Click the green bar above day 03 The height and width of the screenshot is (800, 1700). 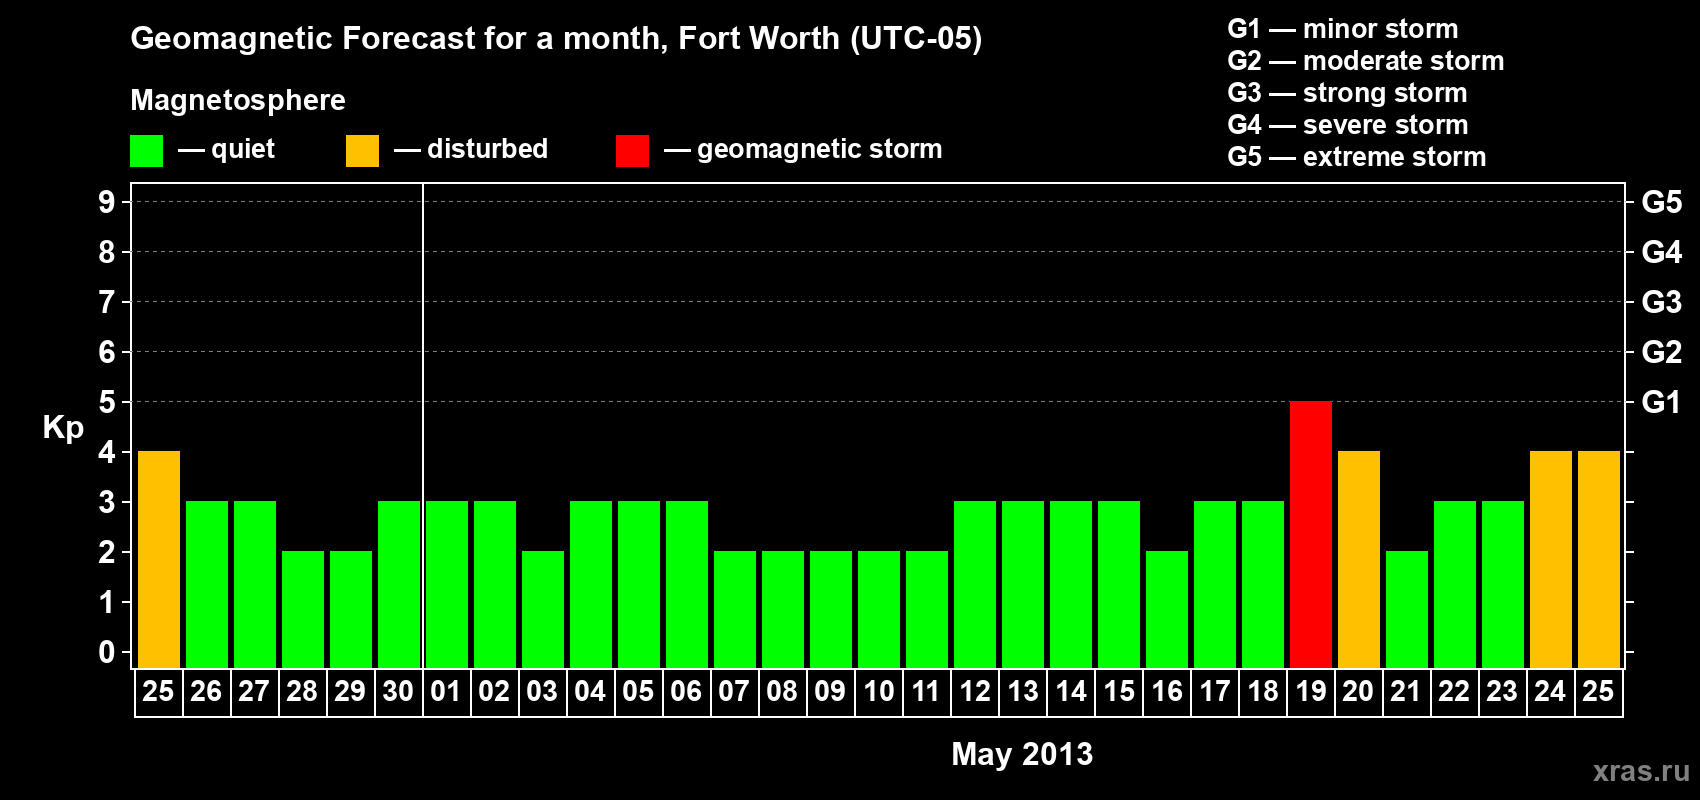pos(543,609)
